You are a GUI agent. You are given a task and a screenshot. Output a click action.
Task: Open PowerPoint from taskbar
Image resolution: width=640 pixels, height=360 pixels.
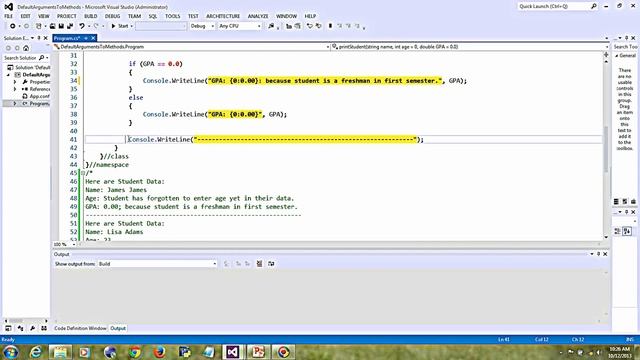[258, 352]
